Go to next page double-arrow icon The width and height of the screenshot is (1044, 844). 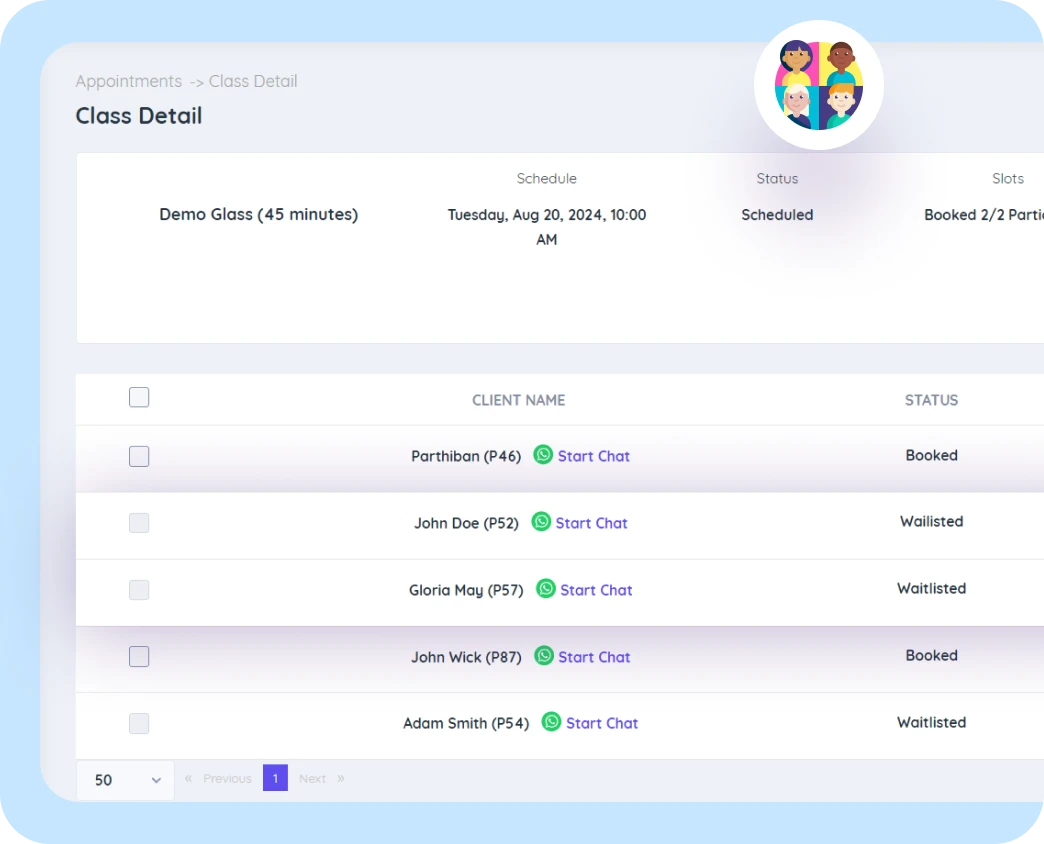click(x=341, y=778)
